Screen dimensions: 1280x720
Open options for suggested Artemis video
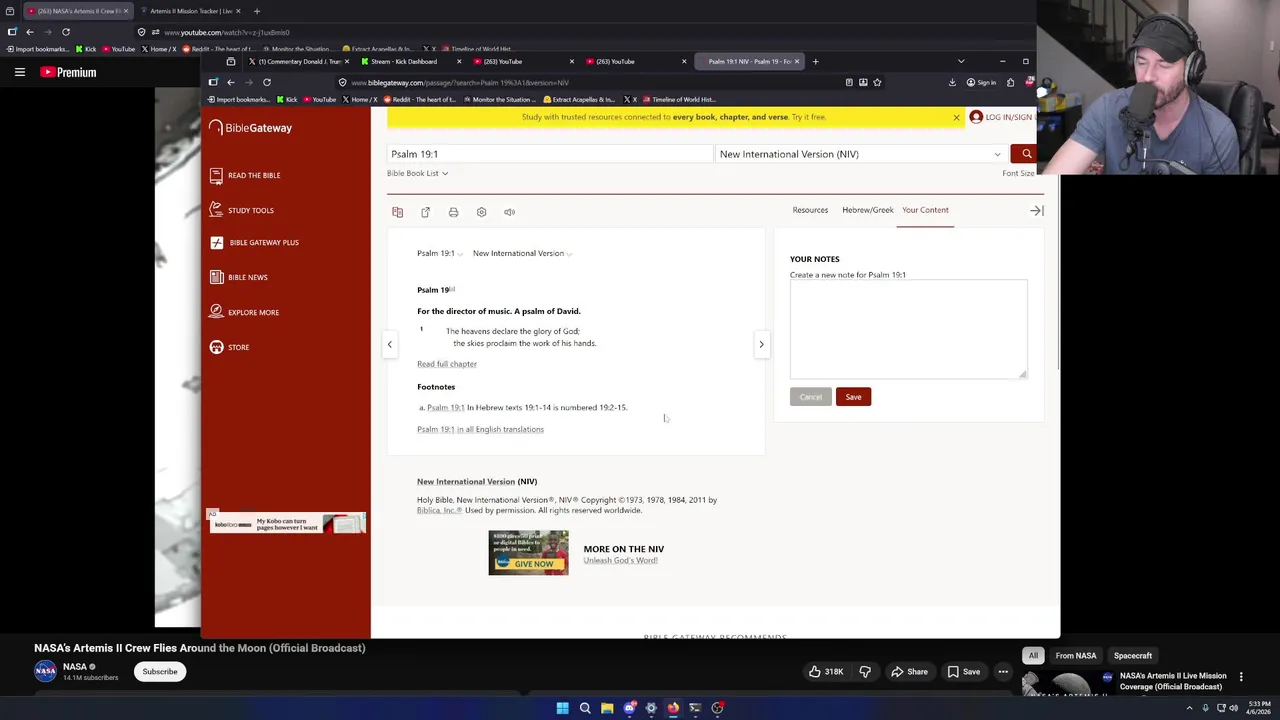point(1241,676)
